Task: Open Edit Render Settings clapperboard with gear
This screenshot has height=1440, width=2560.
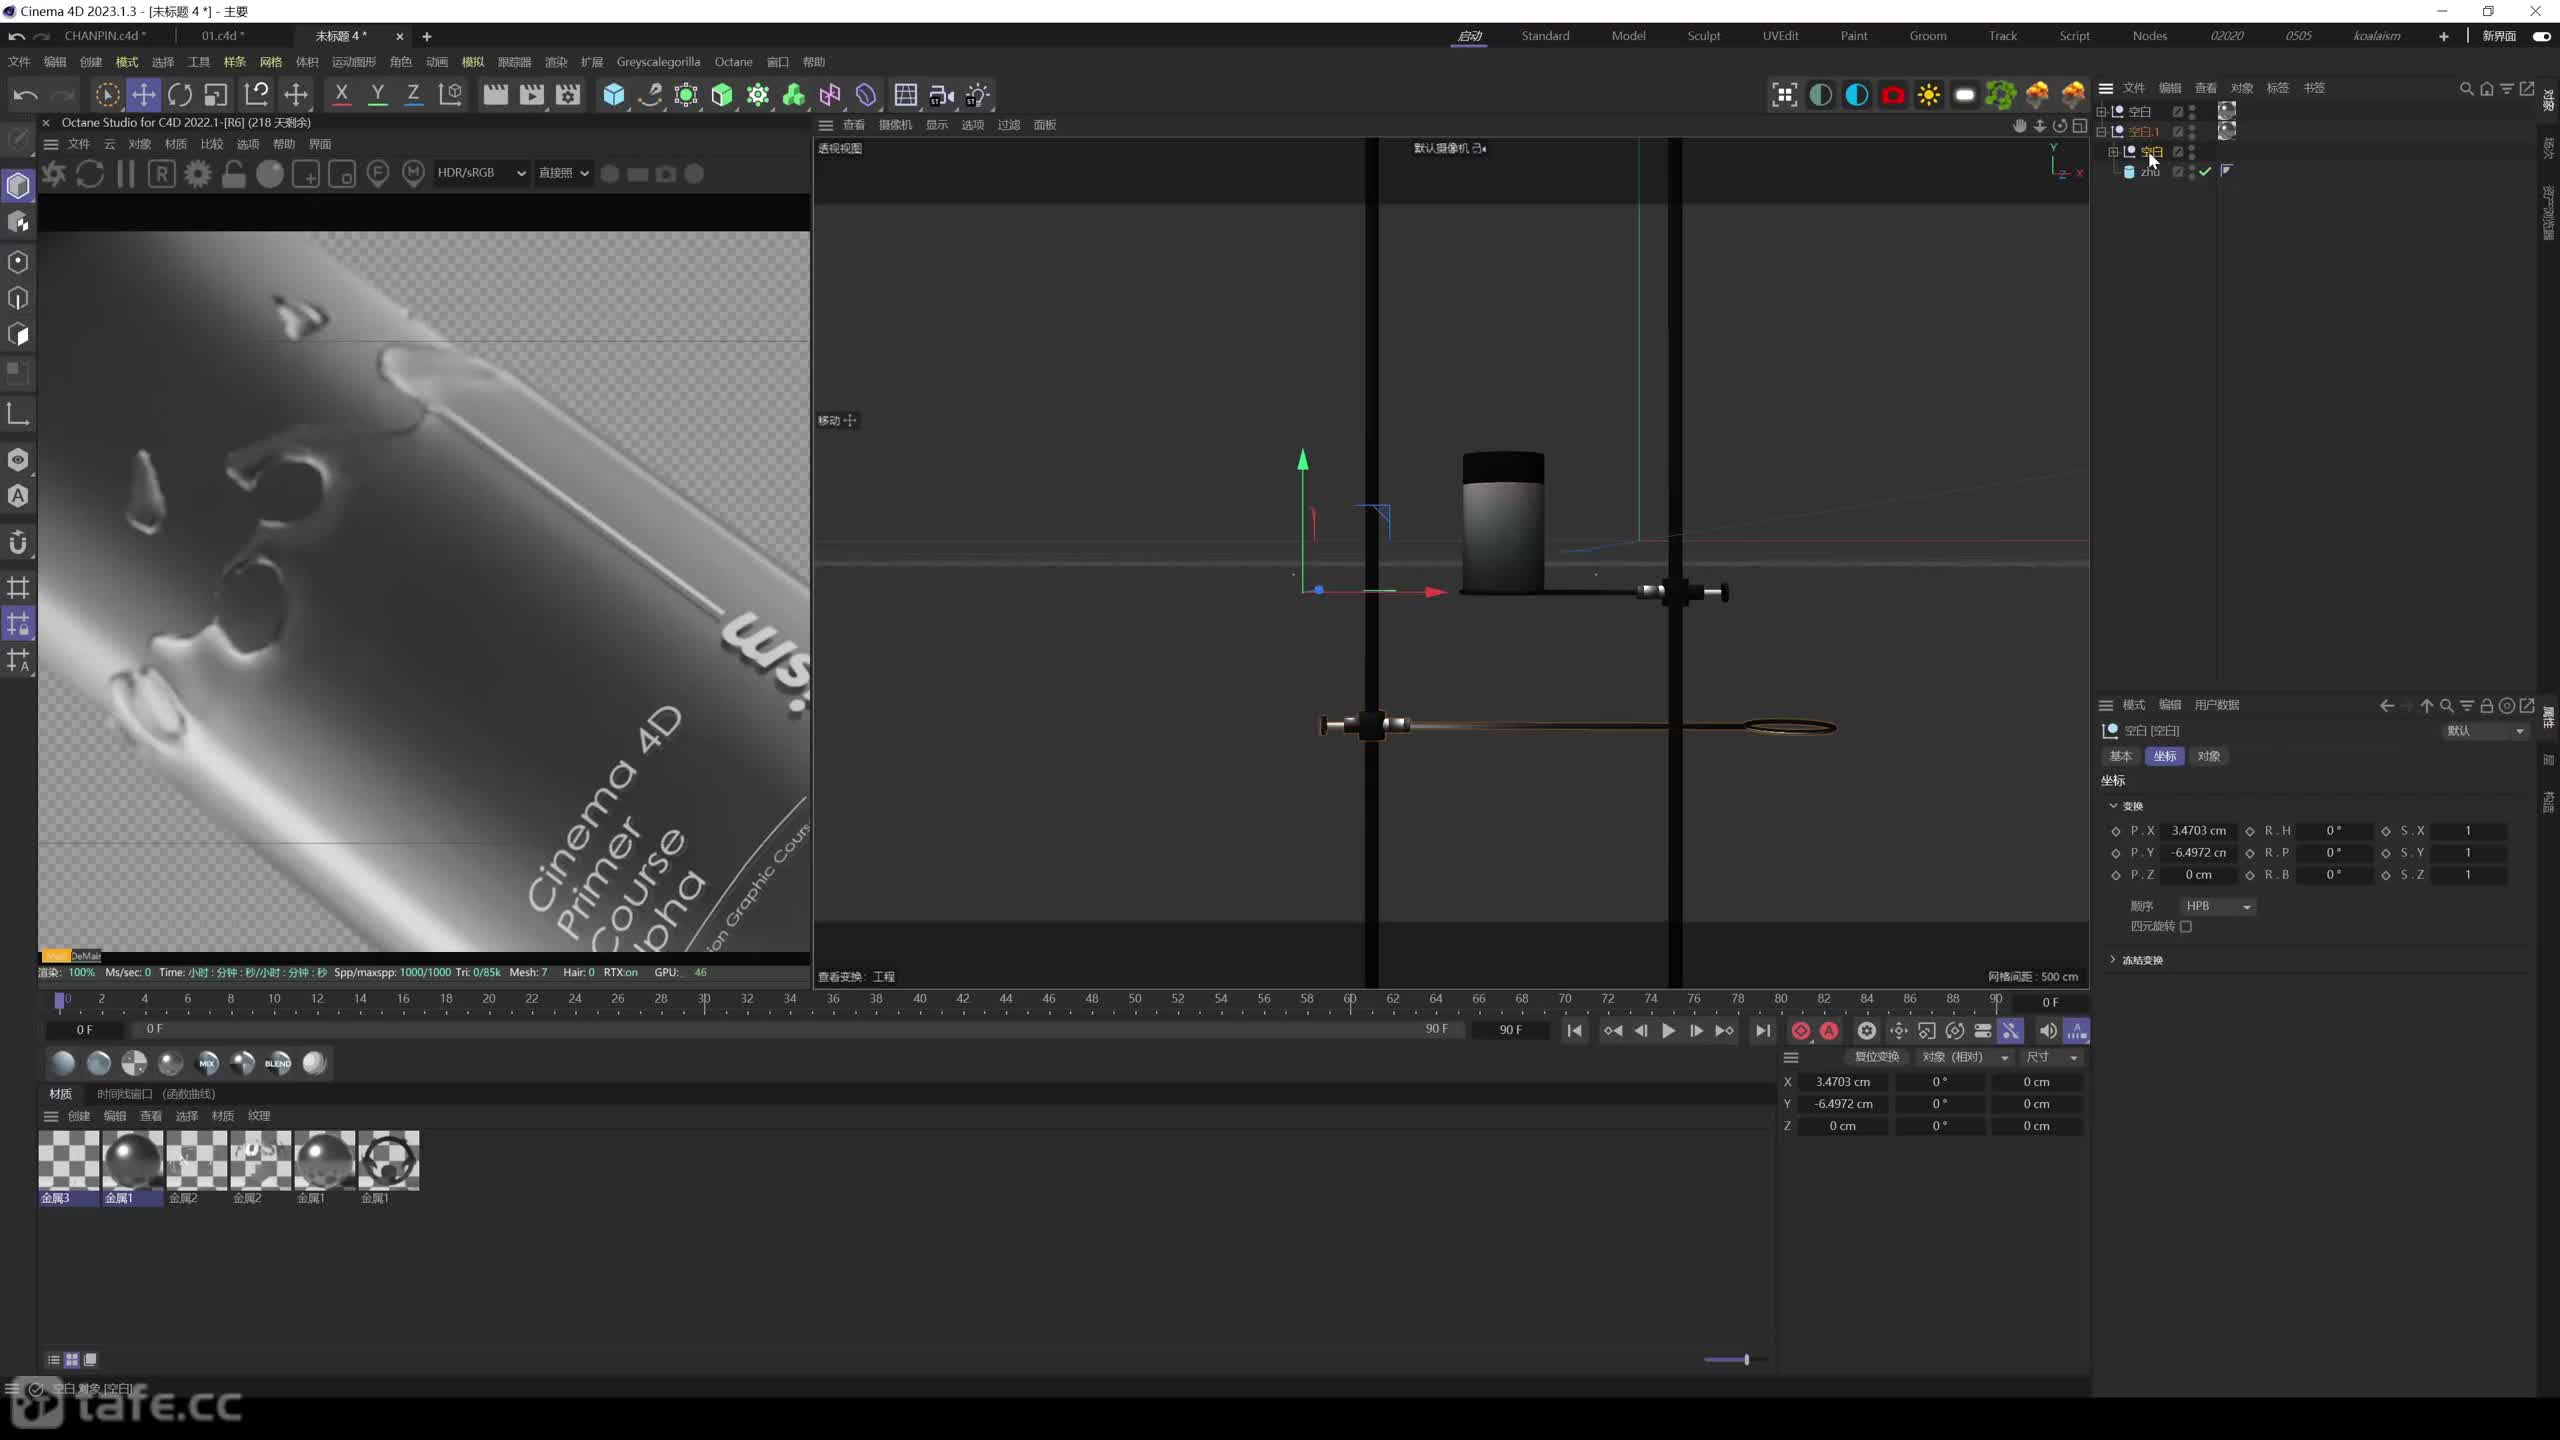Action: [568, 95]
